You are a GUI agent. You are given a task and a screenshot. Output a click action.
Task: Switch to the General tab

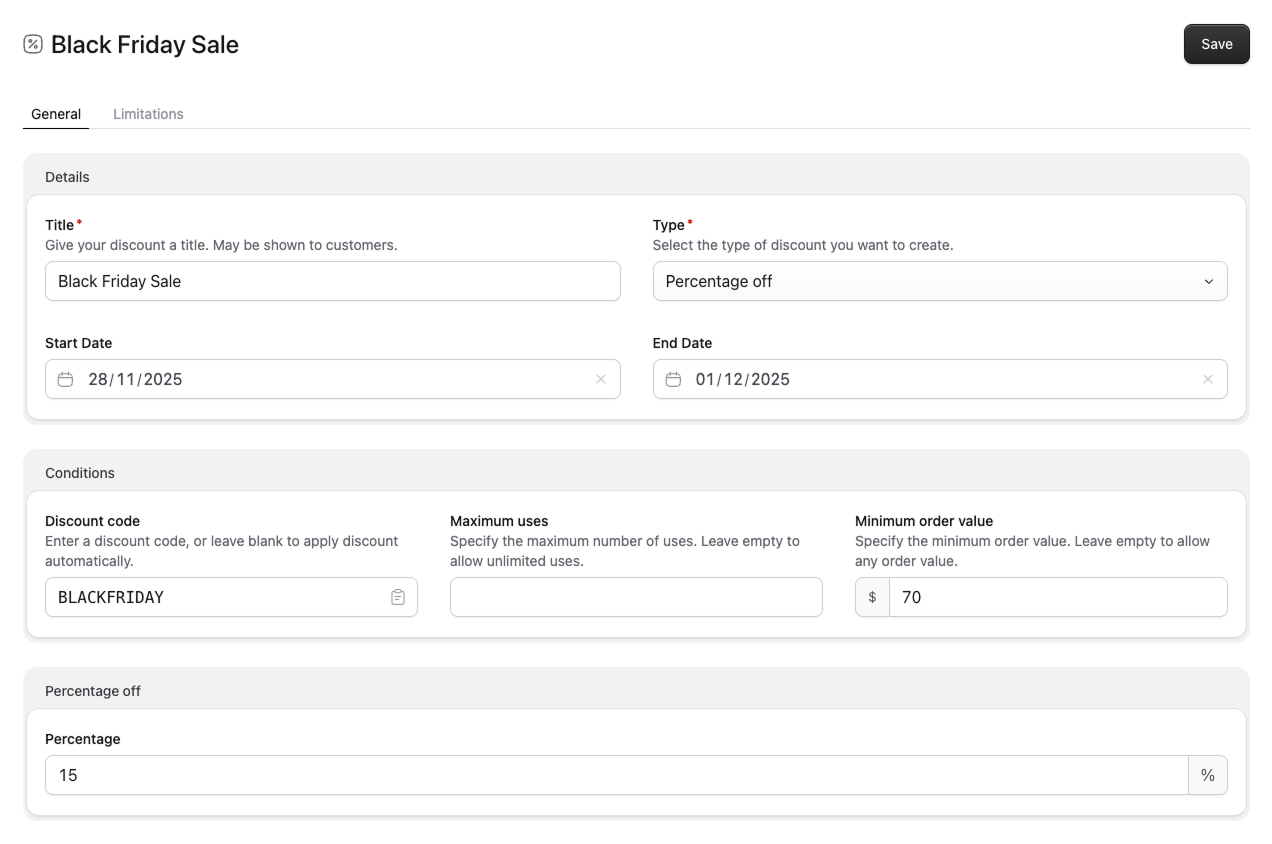point(56,114)
